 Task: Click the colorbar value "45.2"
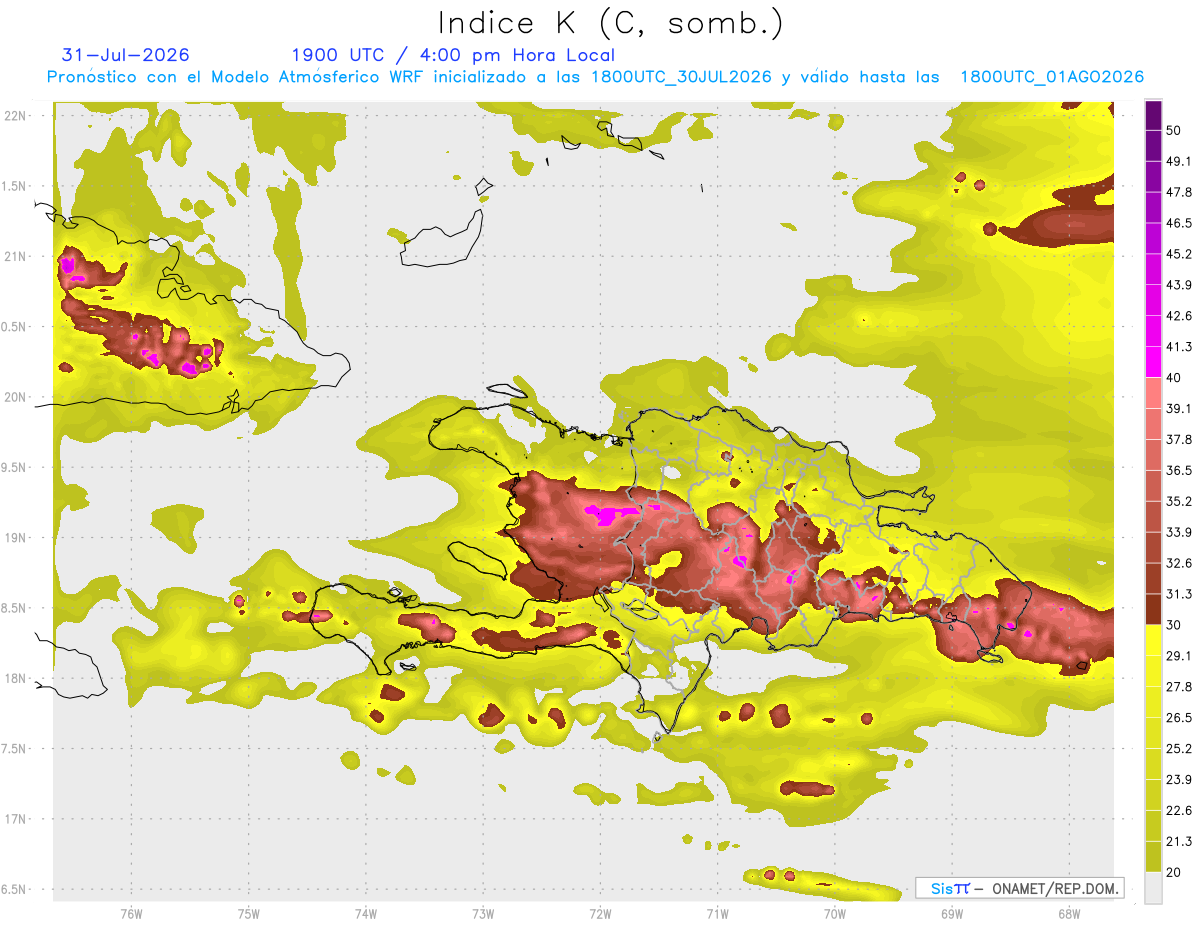tap(1179, 254)
